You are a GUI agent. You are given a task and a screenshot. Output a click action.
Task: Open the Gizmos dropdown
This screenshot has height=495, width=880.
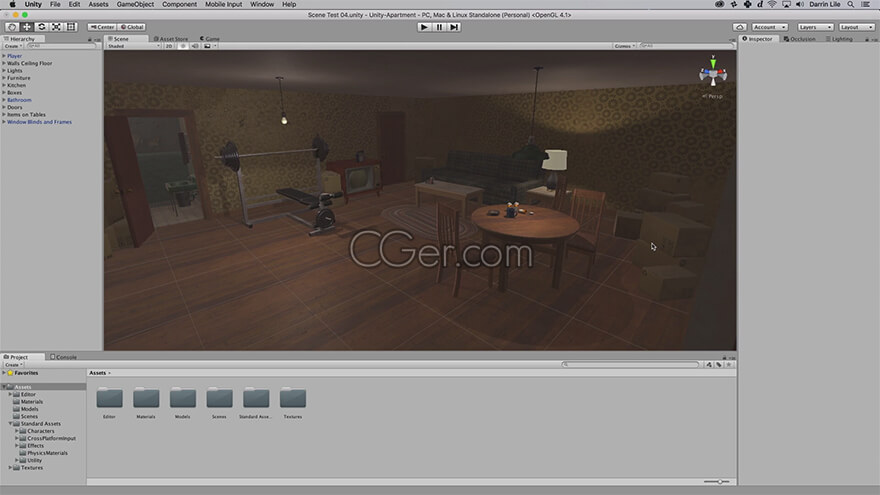click(625, 46)
